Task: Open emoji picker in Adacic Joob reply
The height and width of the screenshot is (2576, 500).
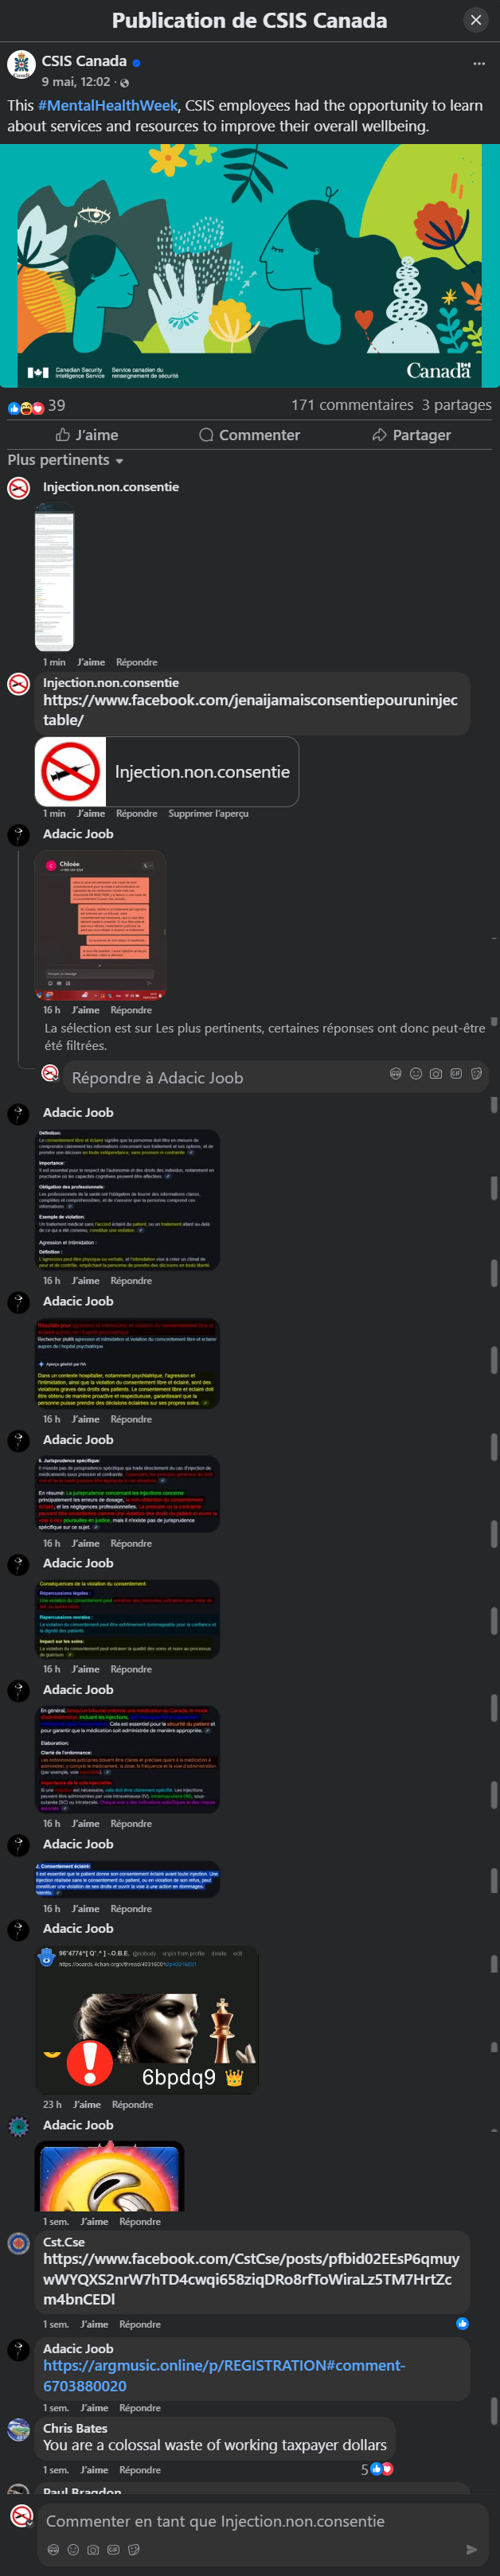Action: coord(416,1074)
